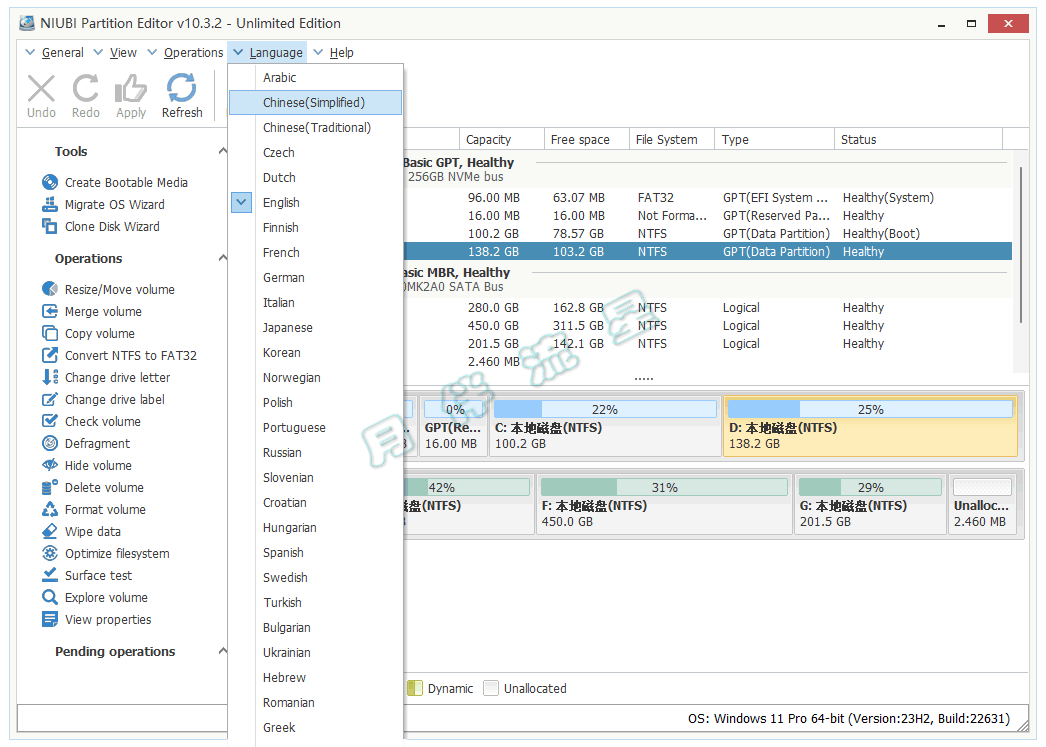Select the 96.00 MB FAT32 partition row
This screenshot has height=747, width=1046.
pyautogui.click(x=708, y=197)
